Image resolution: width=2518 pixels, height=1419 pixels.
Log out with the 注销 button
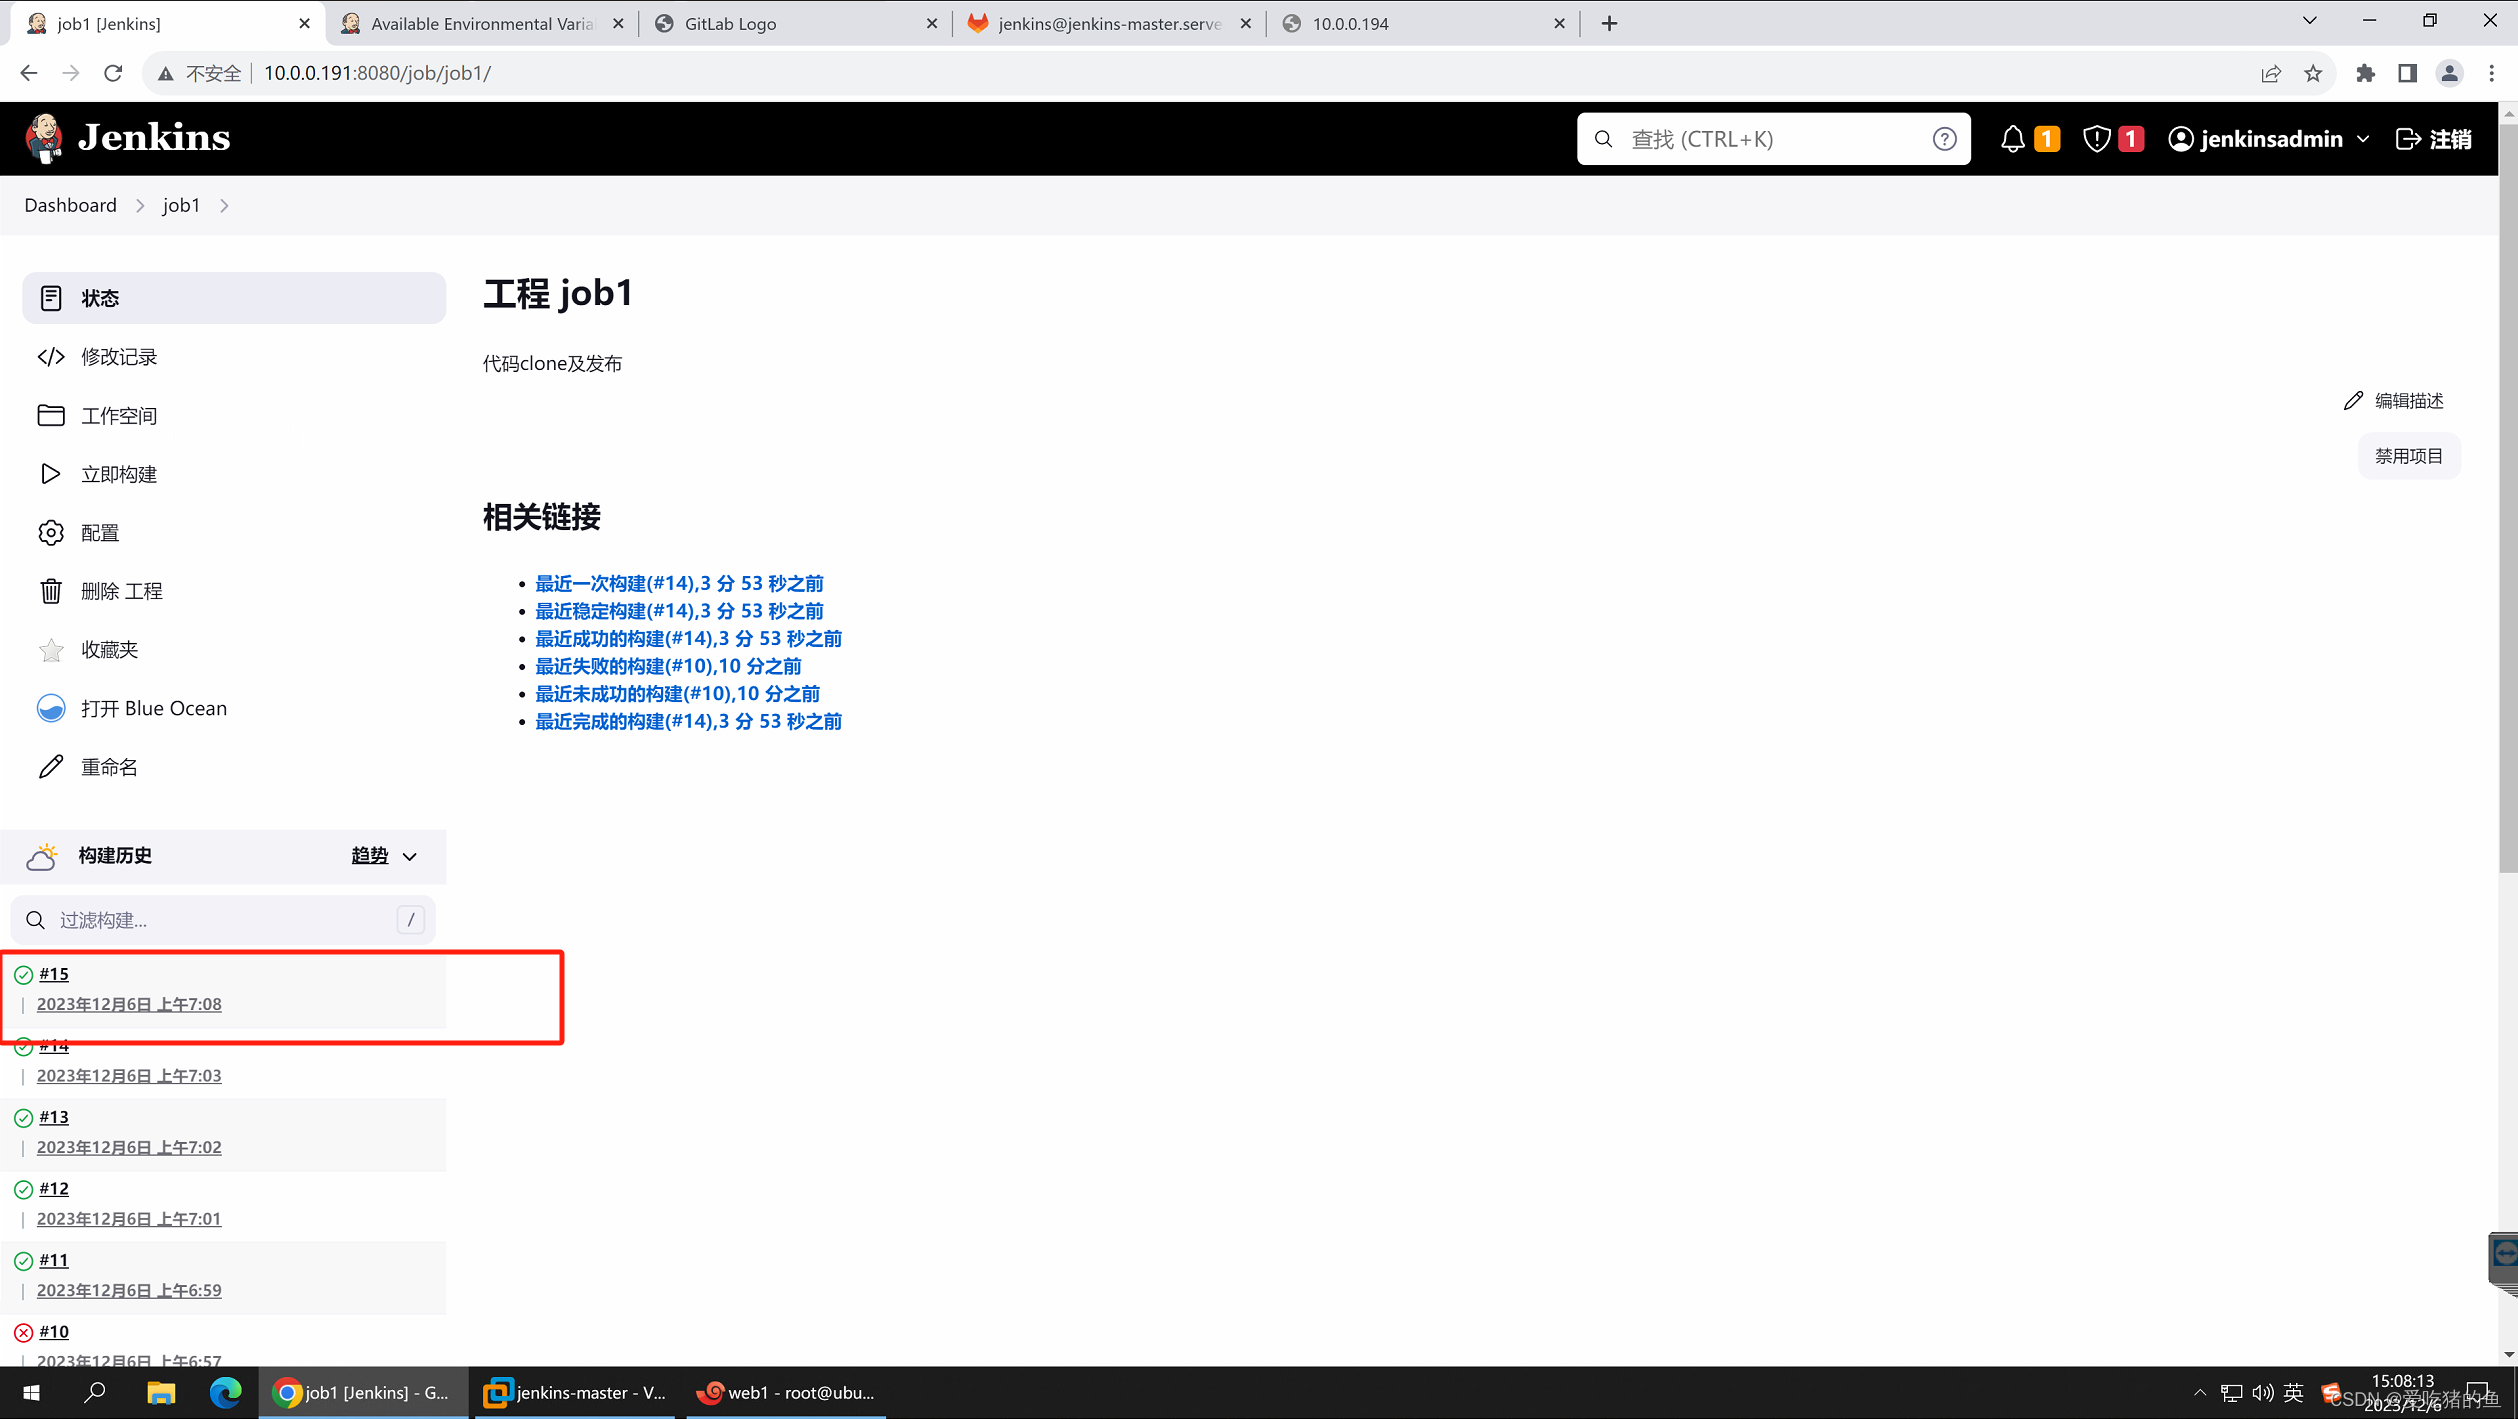2435,139
